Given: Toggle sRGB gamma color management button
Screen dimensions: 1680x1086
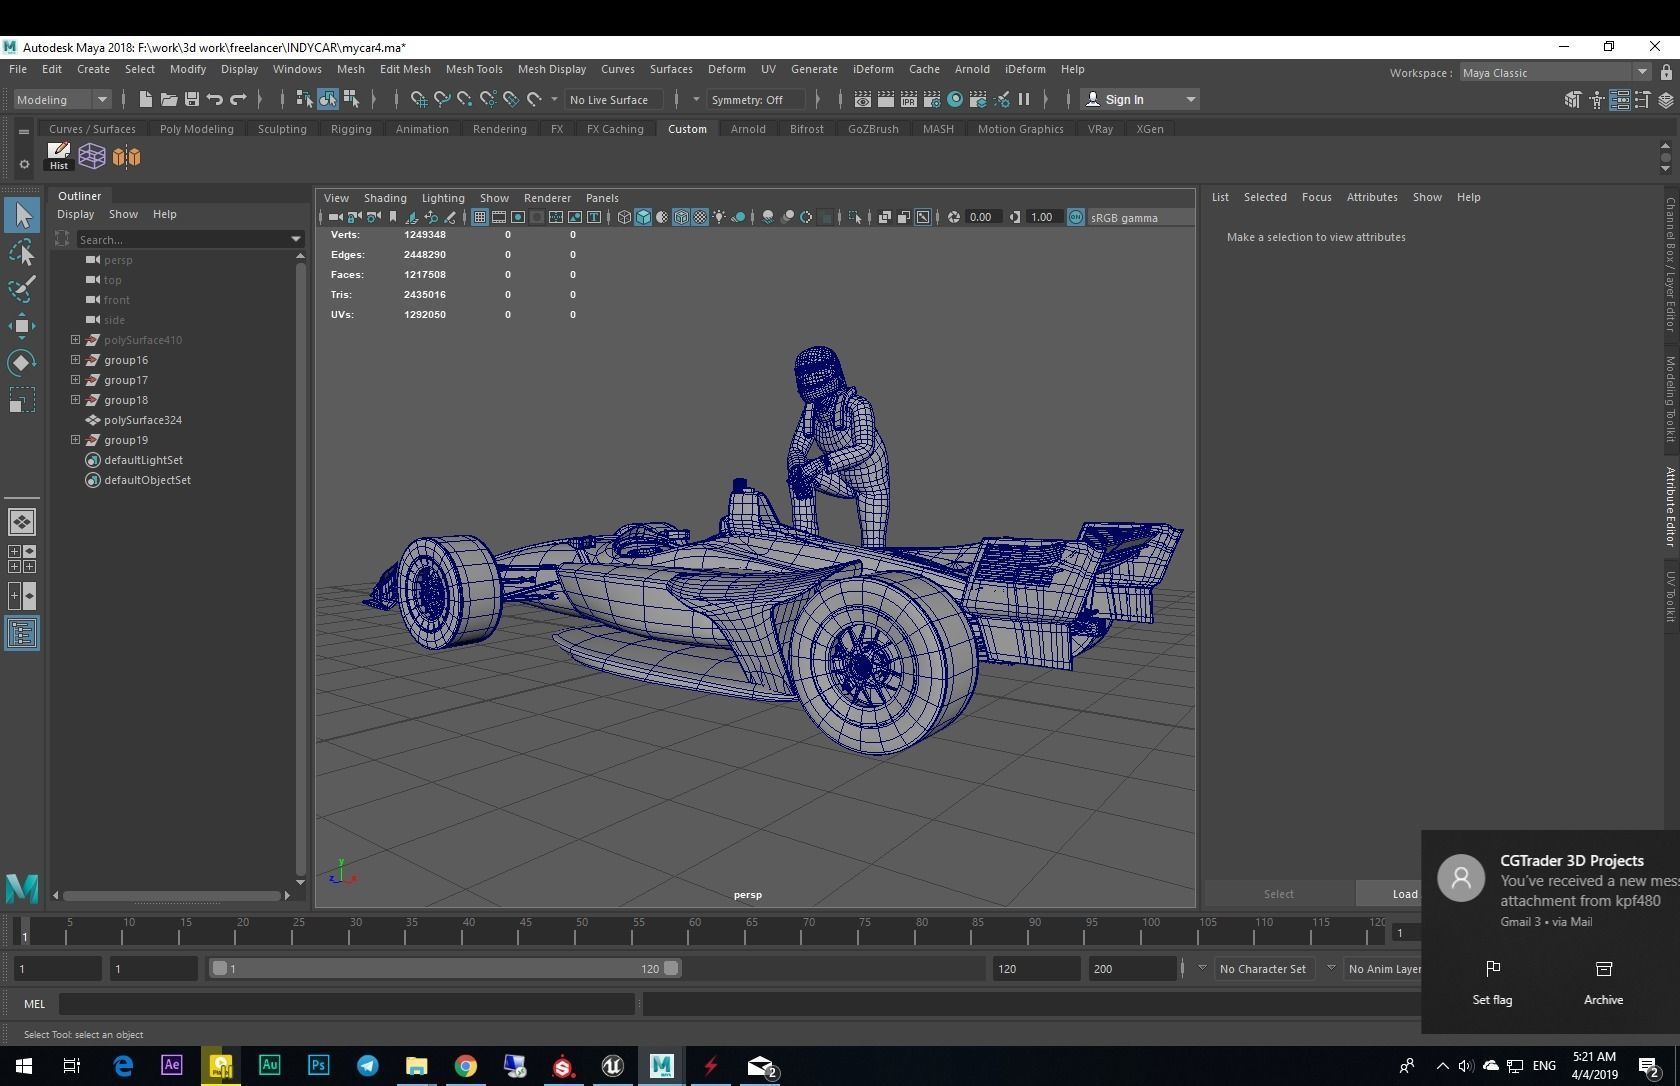Looking at the screenshot, I should tap(1076, 217).
